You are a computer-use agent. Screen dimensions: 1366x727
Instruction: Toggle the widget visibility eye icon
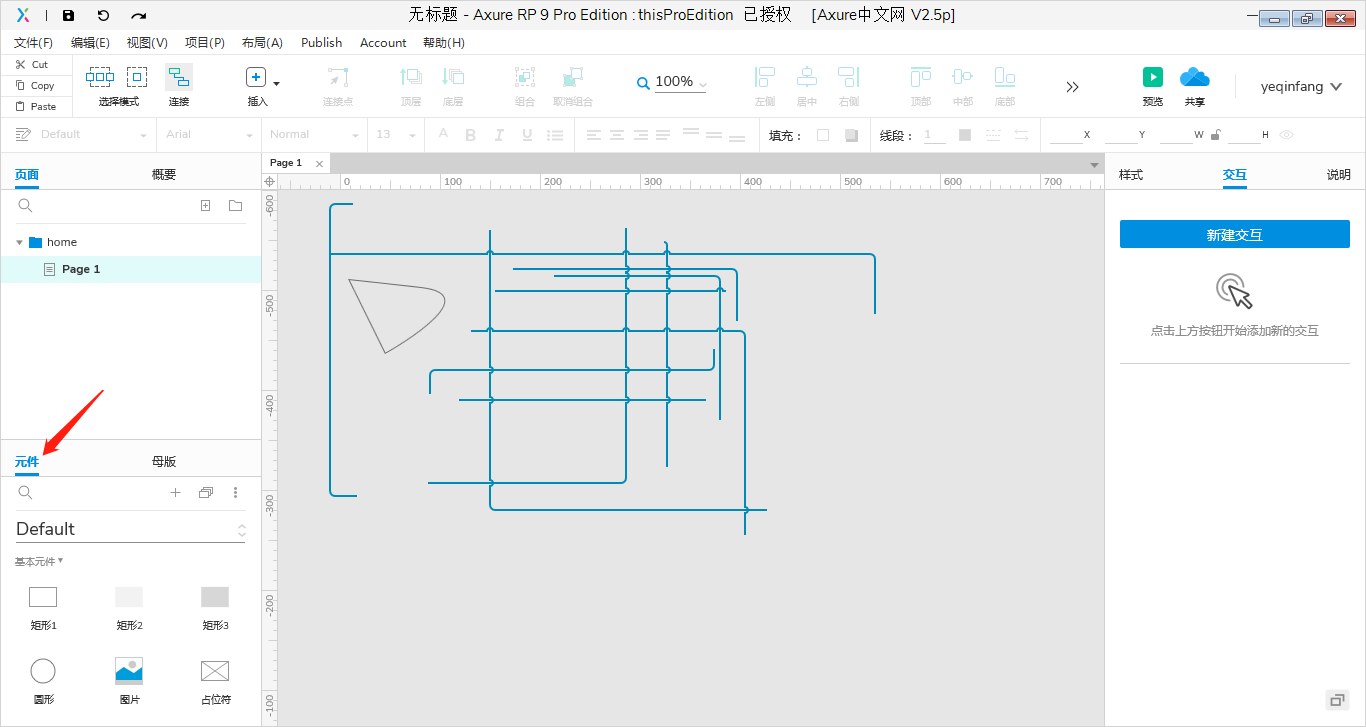click(1287, 135)
